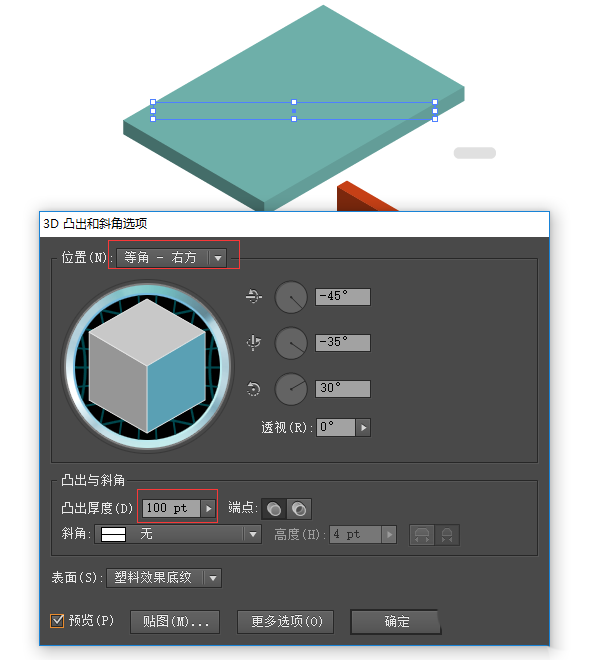Screen dimensions: 591x660
Task: Click the 贴图(M)... button
Action: click(175, 622)
